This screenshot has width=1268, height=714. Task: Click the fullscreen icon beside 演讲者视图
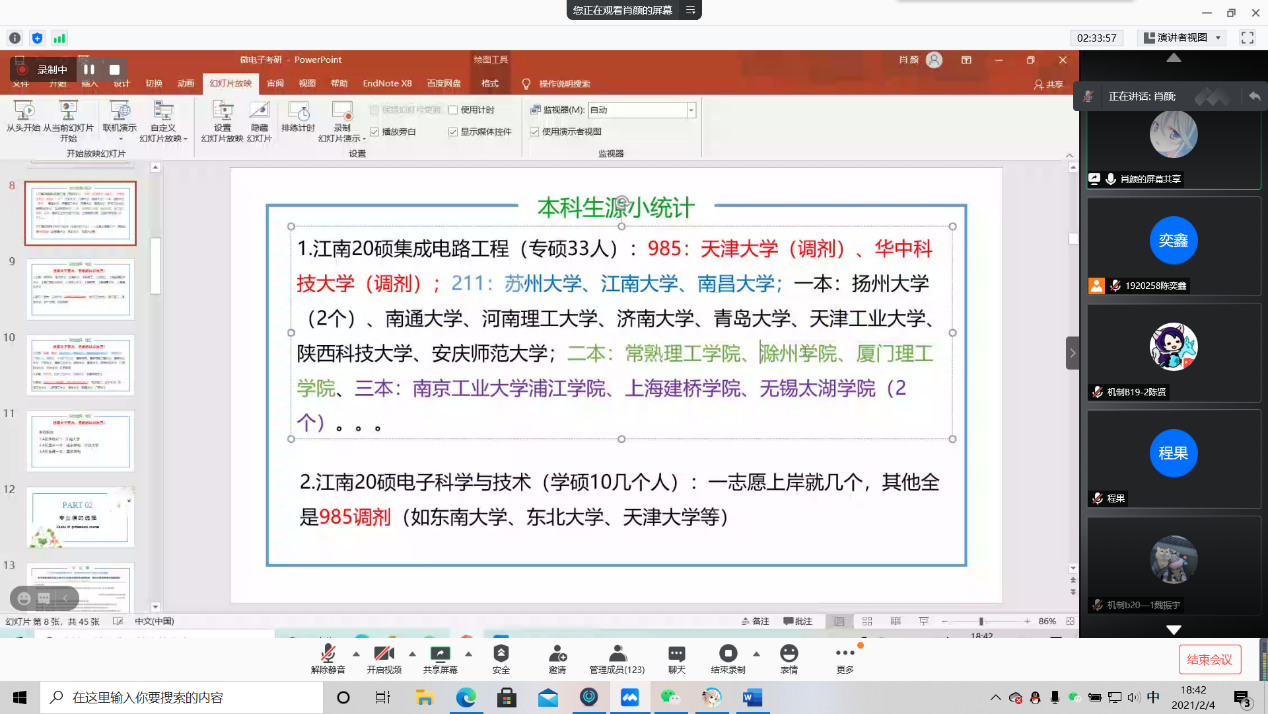[1247, 38]
